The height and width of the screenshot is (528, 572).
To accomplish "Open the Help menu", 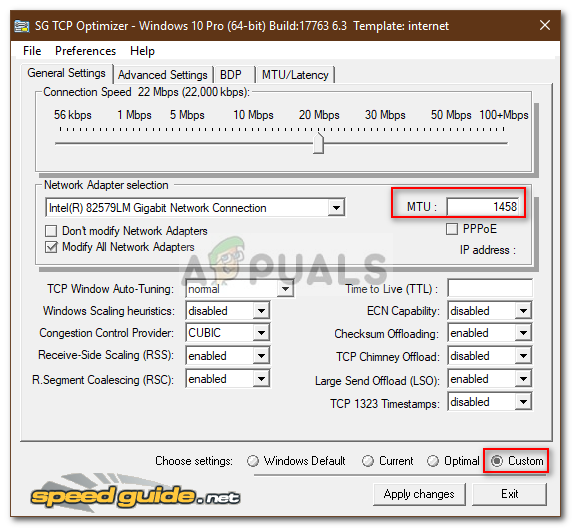I will (142, 51).
